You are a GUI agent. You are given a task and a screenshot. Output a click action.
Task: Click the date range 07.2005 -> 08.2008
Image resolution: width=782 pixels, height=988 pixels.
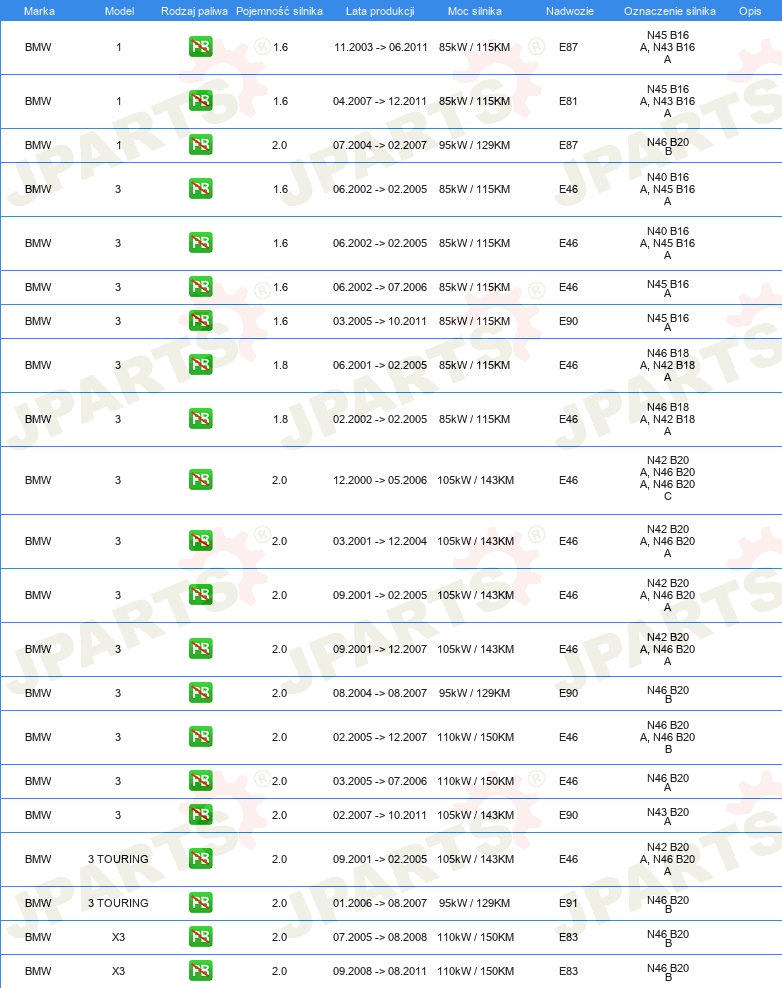[380, 938]
